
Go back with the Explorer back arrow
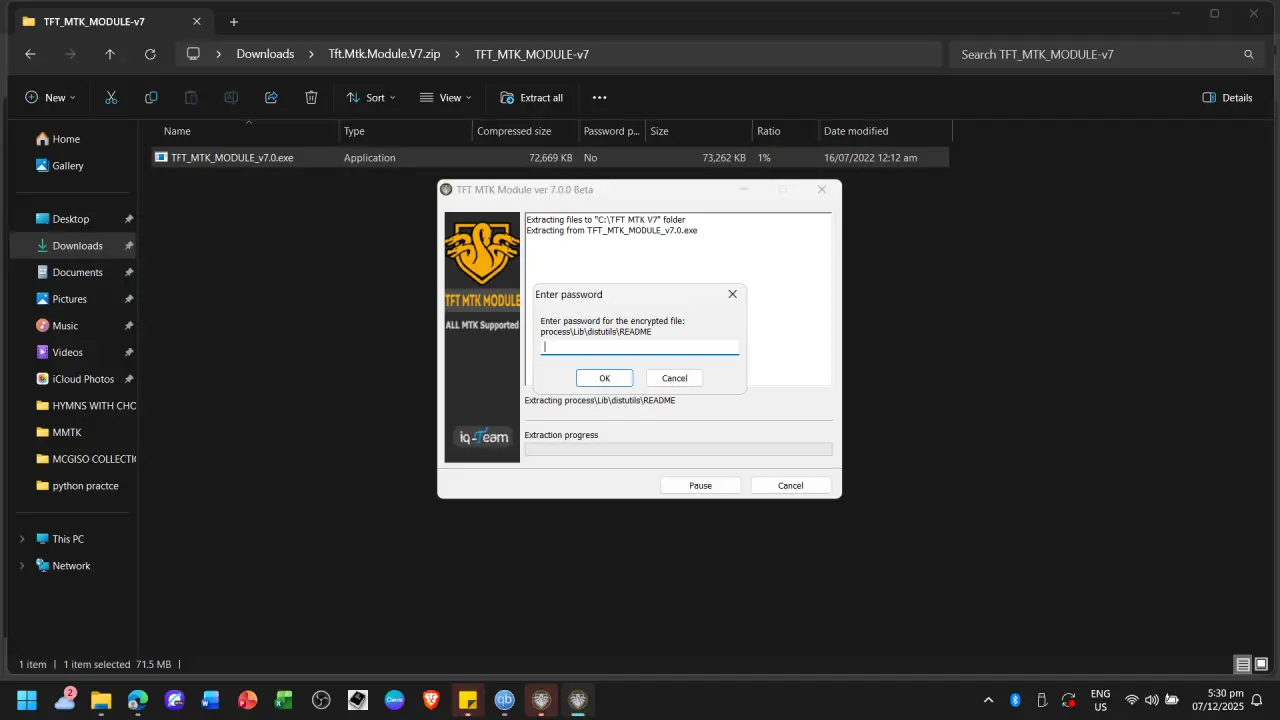pos(30,54)
